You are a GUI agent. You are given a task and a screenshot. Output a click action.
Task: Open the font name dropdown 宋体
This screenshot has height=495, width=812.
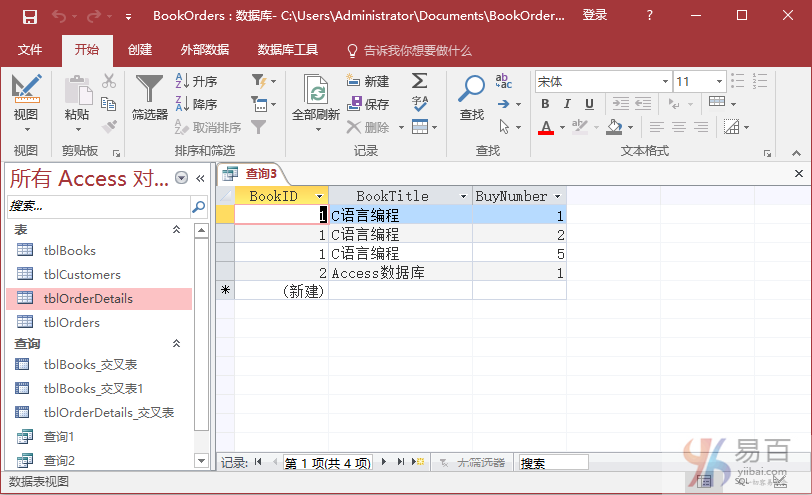665,82
